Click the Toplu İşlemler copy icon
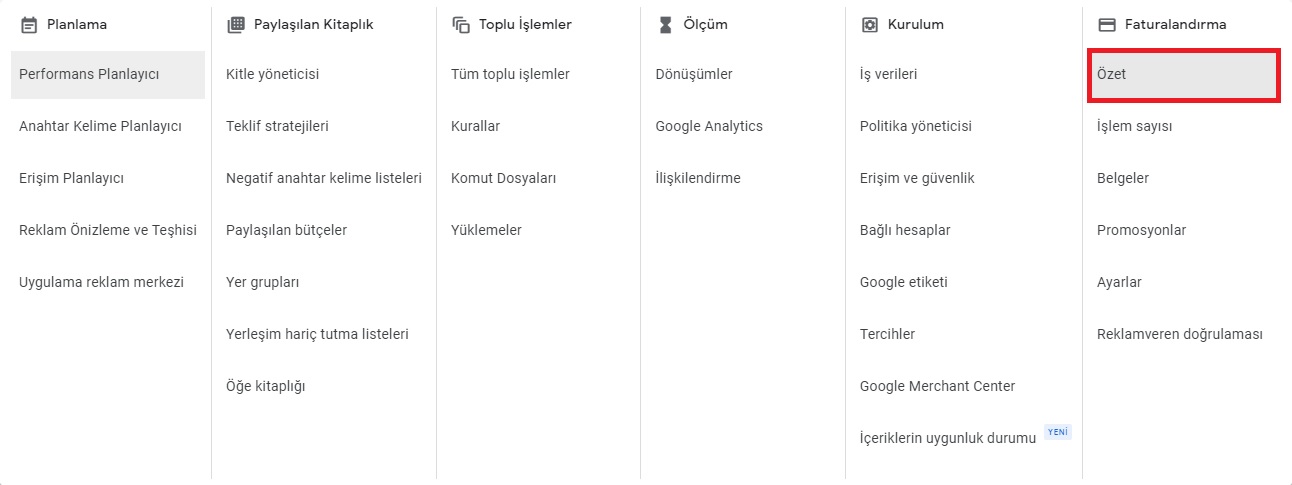The image size is (1292, 485). 461,24
